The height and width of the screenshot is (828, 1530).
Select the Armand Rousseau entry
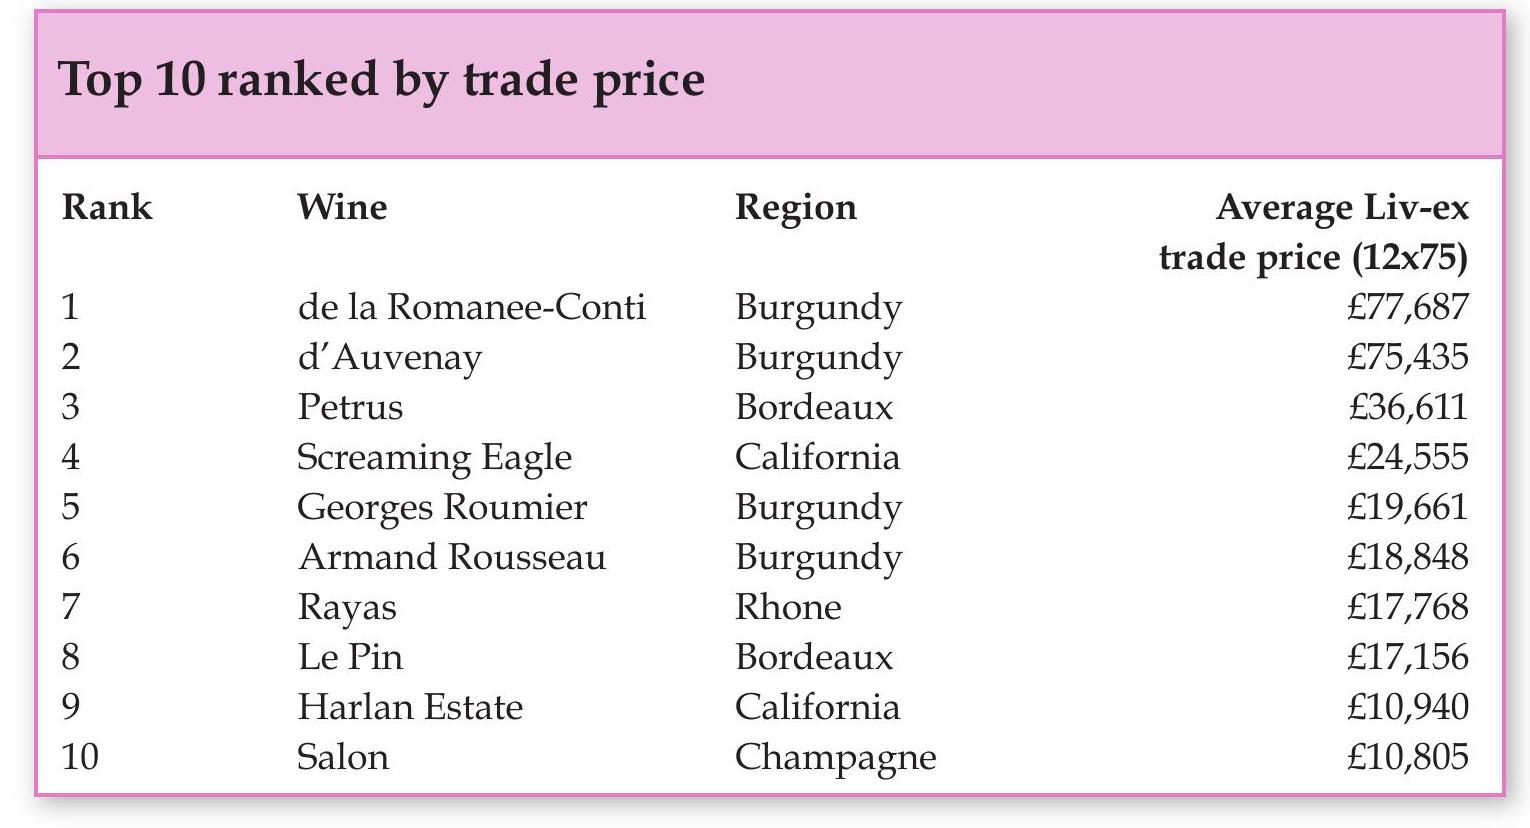452,557
